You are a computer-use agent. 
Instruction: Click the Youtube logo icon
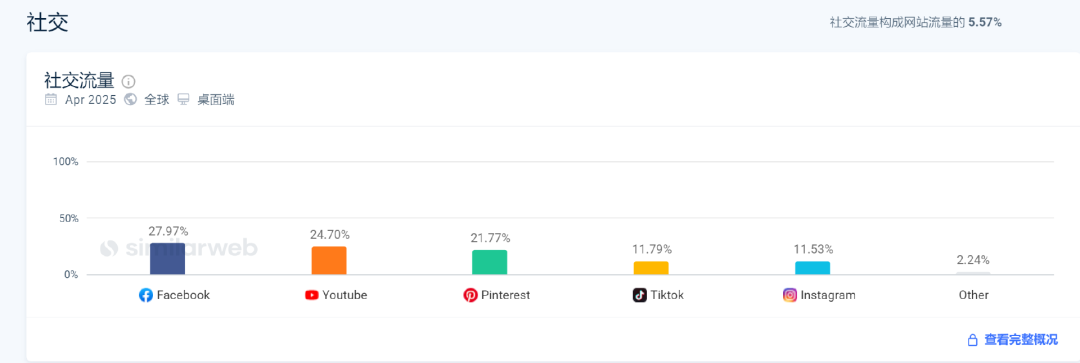(311, 295)
